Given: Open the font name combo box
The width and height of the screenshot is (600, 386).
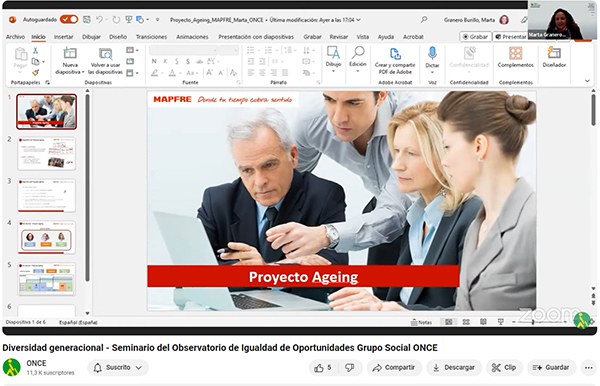Looking at the screenshot, I should [x=184, y=50].
